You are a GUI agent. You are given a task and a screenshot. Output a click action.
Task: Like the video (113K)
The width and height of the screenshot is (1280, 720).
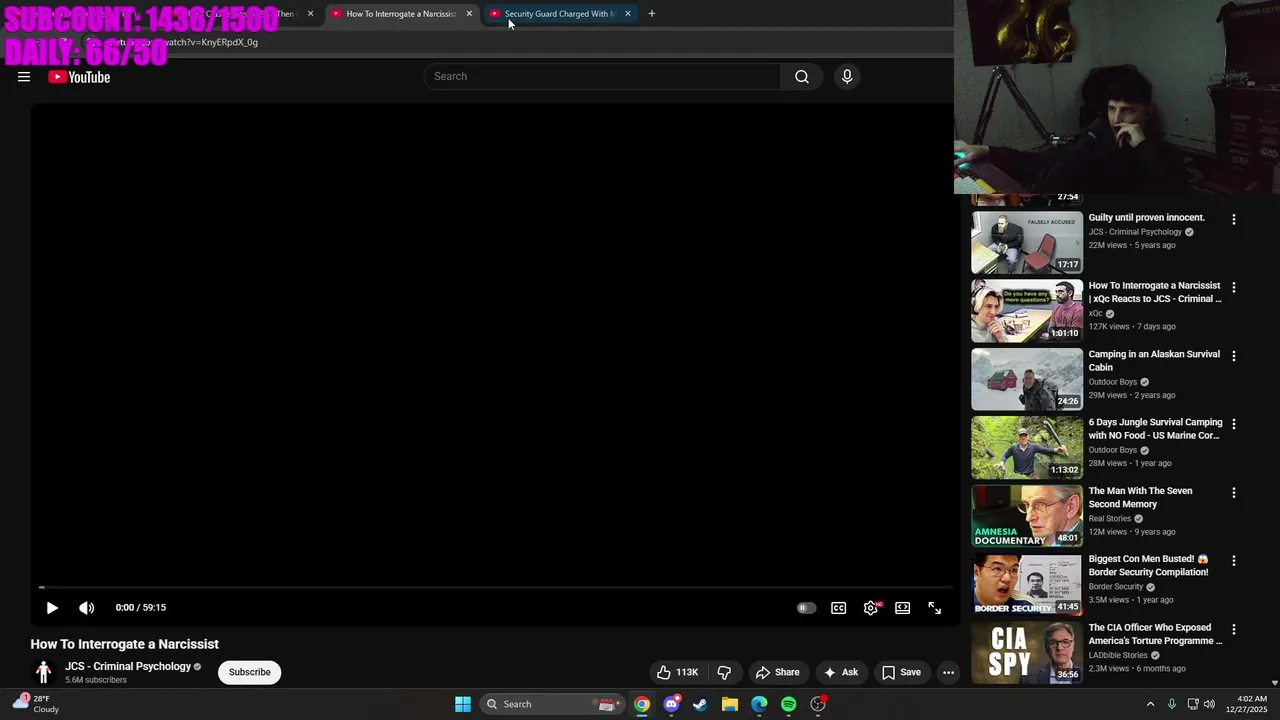(677, 672)
